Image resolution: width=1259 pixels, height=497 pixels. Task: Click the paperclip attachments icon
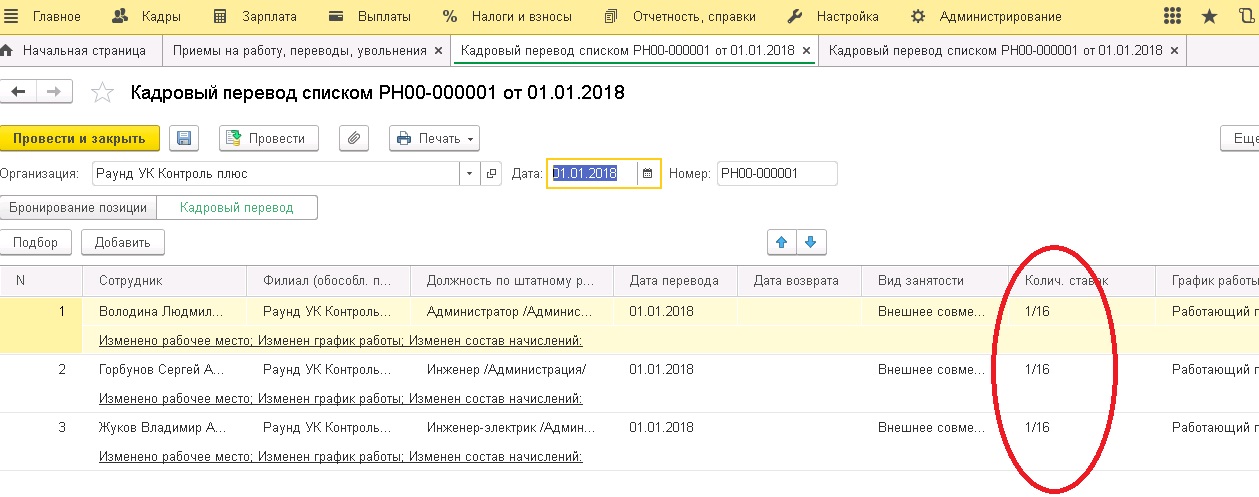[354, 138]
